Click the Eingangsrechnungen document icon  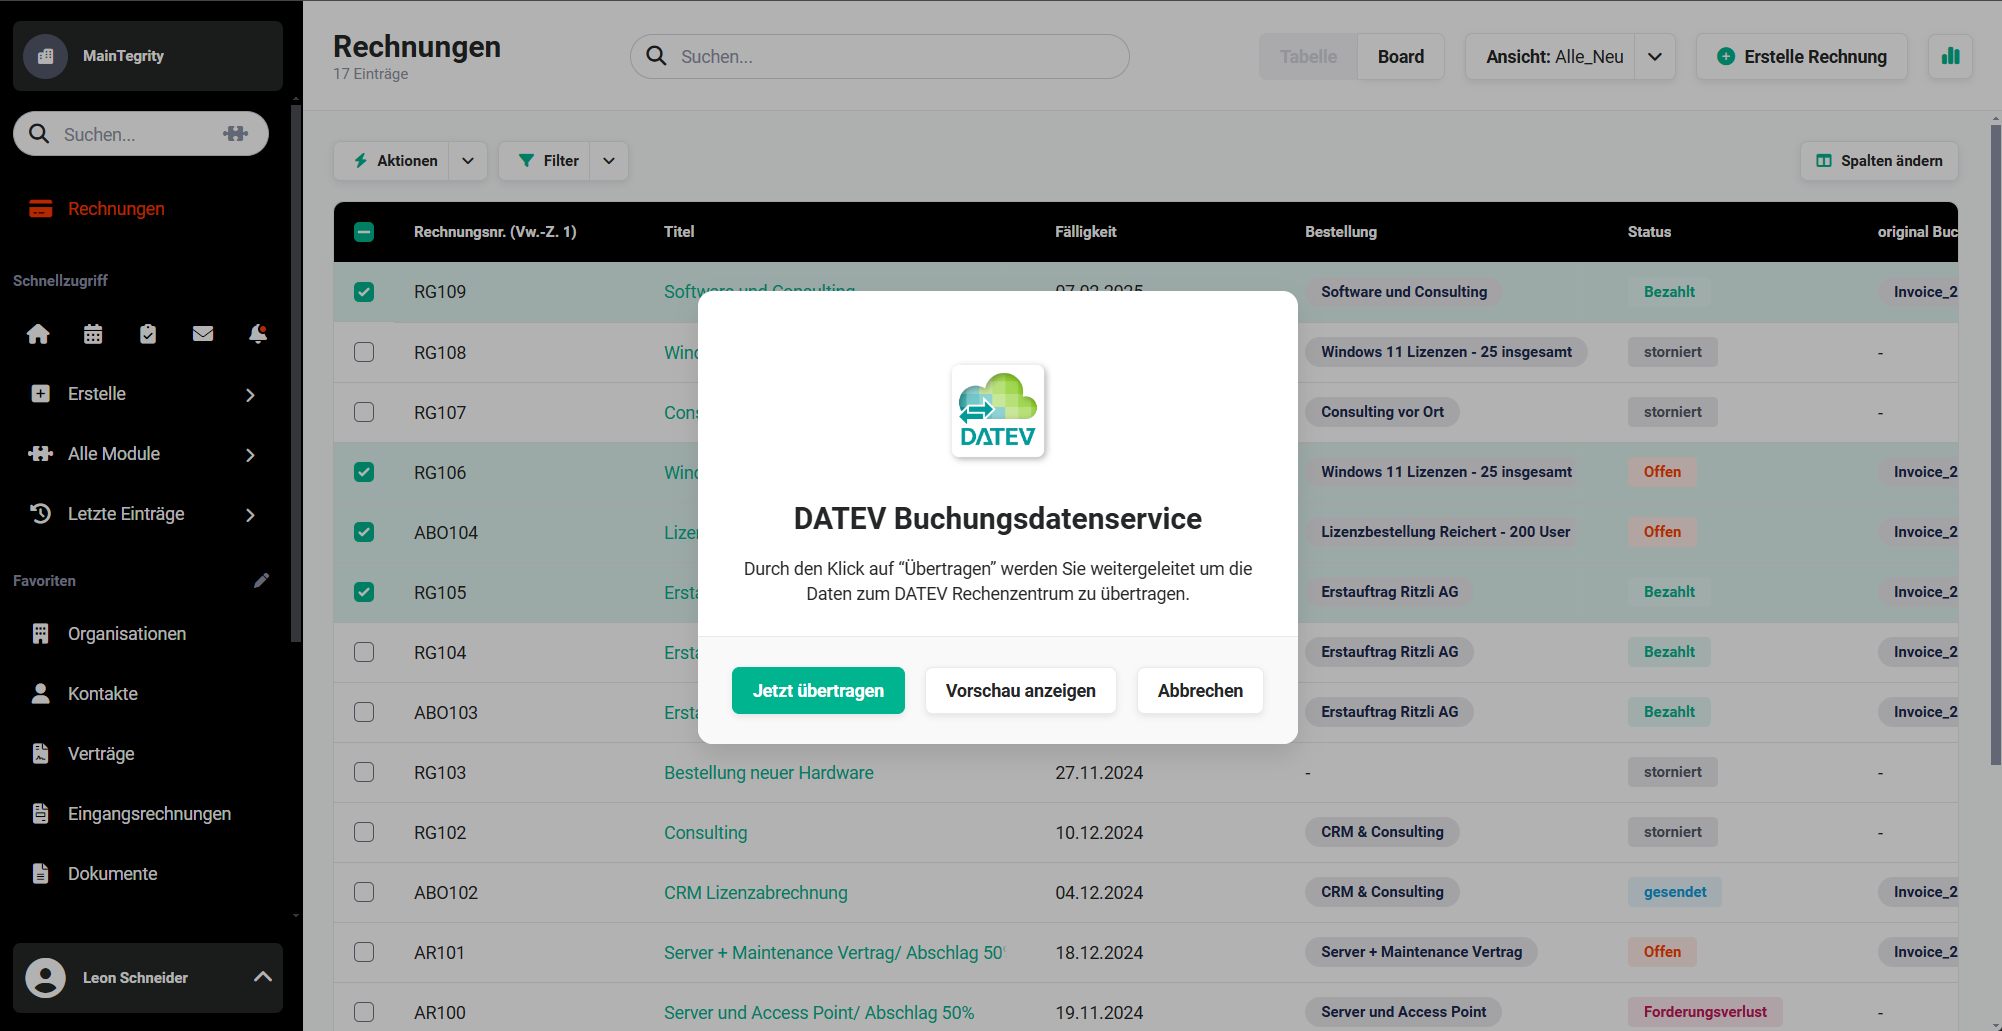click(41, 814)
